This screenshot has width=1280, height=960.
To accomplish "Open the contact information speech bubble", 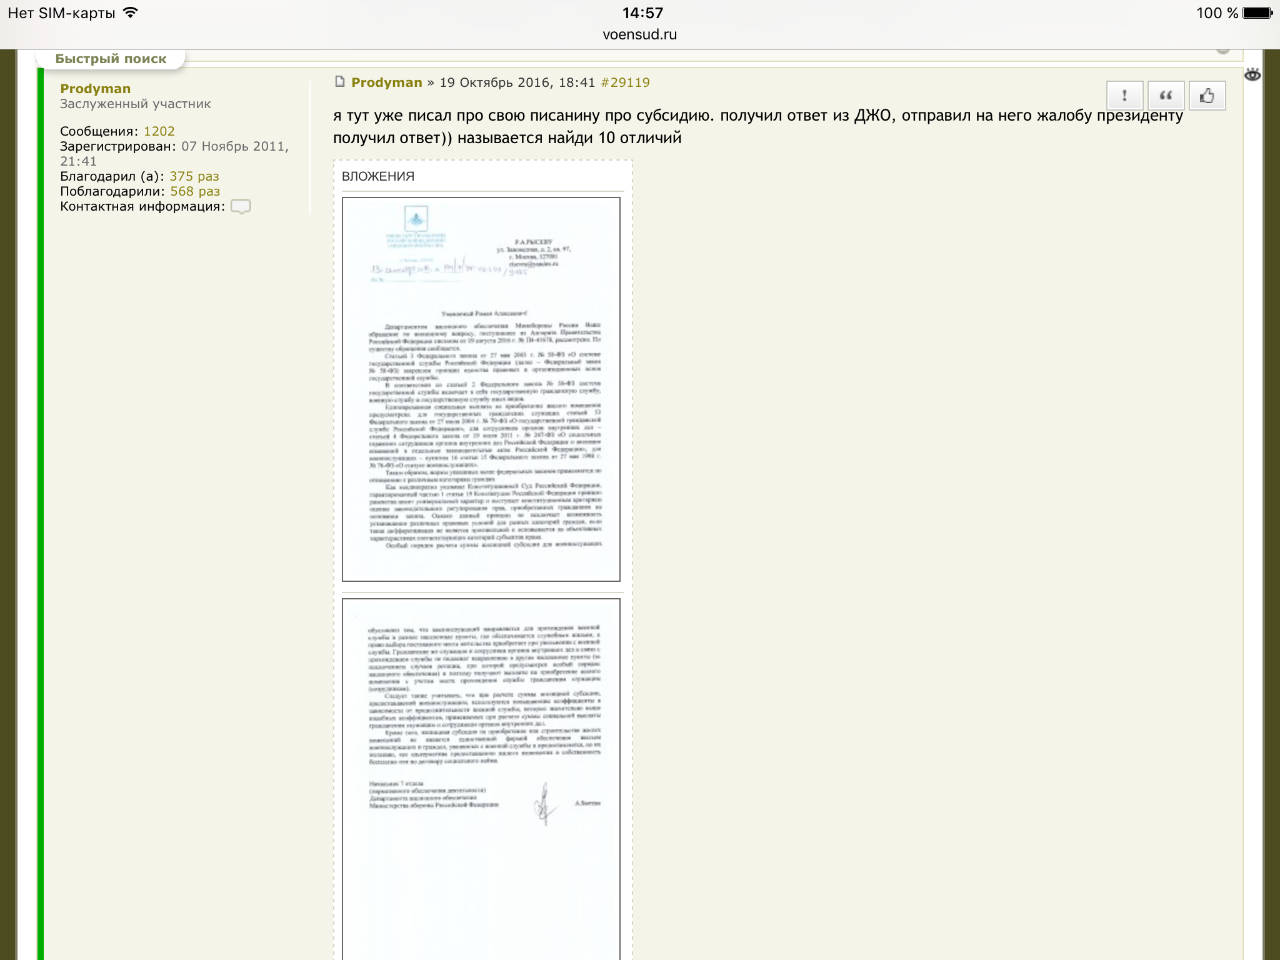I will click(x=240, y=207).
